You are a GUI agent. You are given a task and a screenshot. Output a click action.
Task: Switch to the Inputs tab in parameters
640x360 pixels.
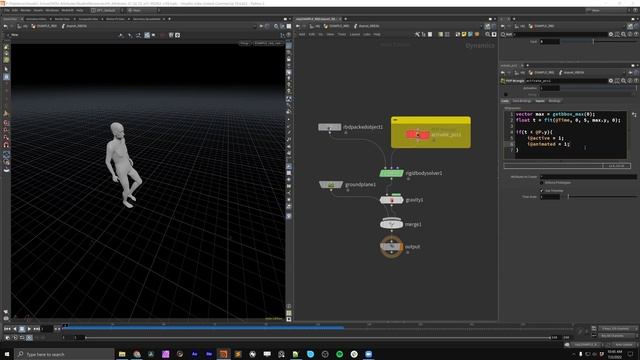coord(540,101)
